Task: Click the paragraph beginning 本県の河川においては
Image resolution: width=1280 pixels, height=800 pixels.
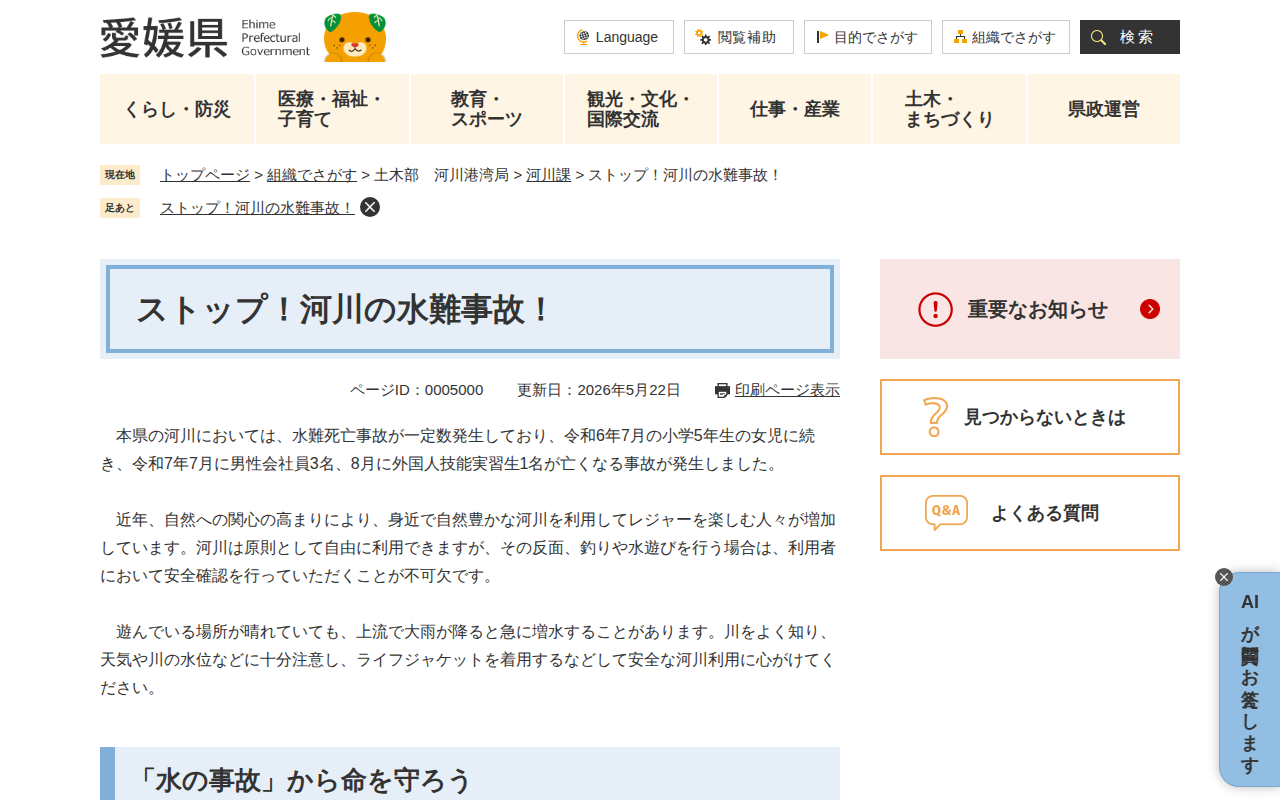Action: click(x=470, y=450)
